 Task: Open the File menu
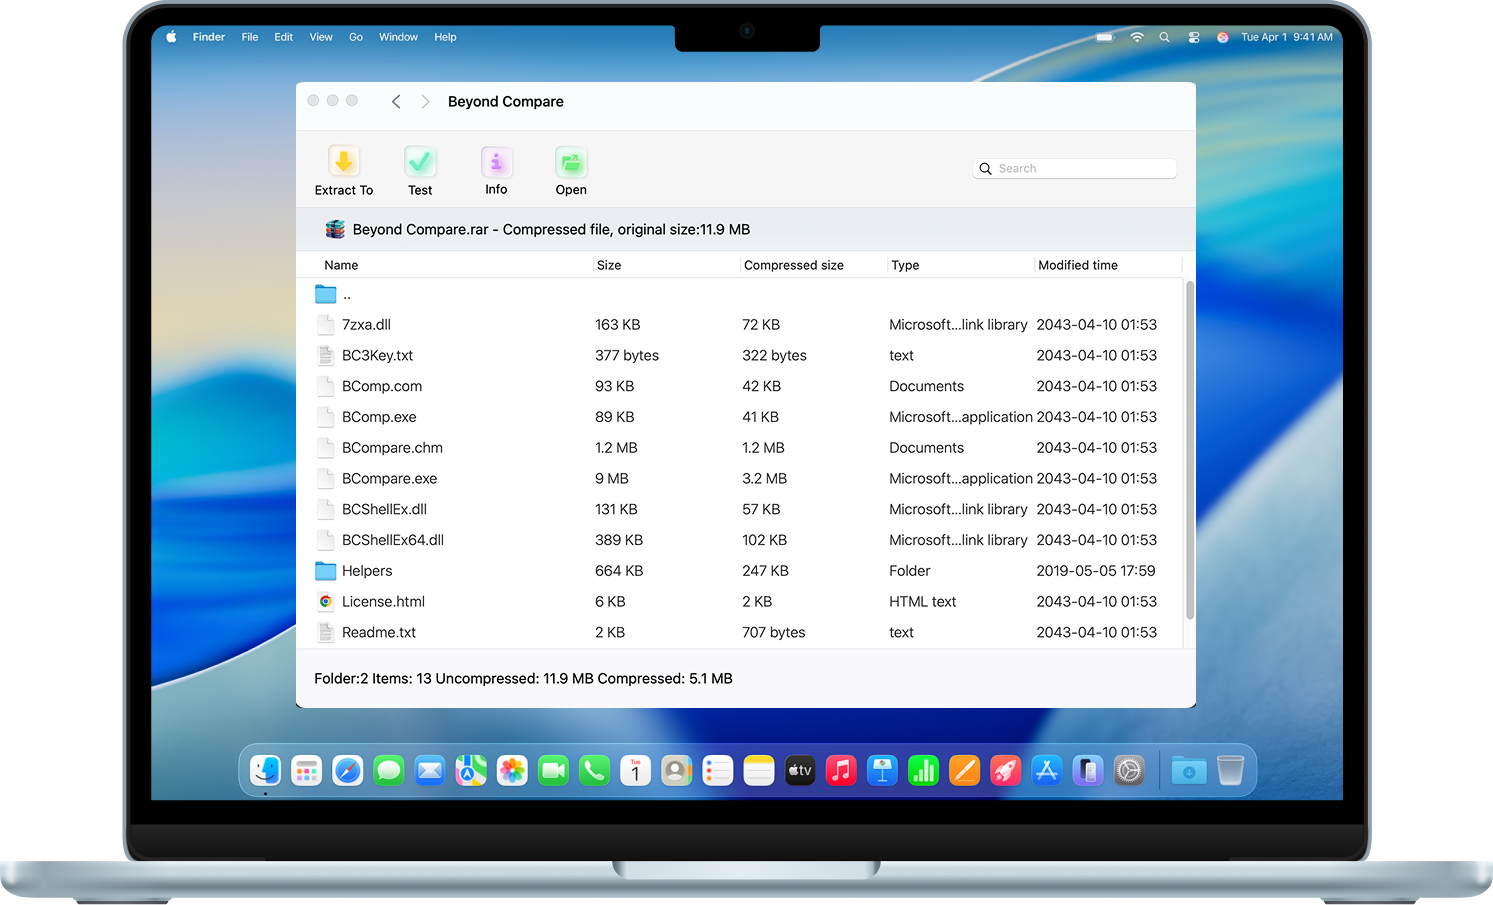click(x=250, y=37)
